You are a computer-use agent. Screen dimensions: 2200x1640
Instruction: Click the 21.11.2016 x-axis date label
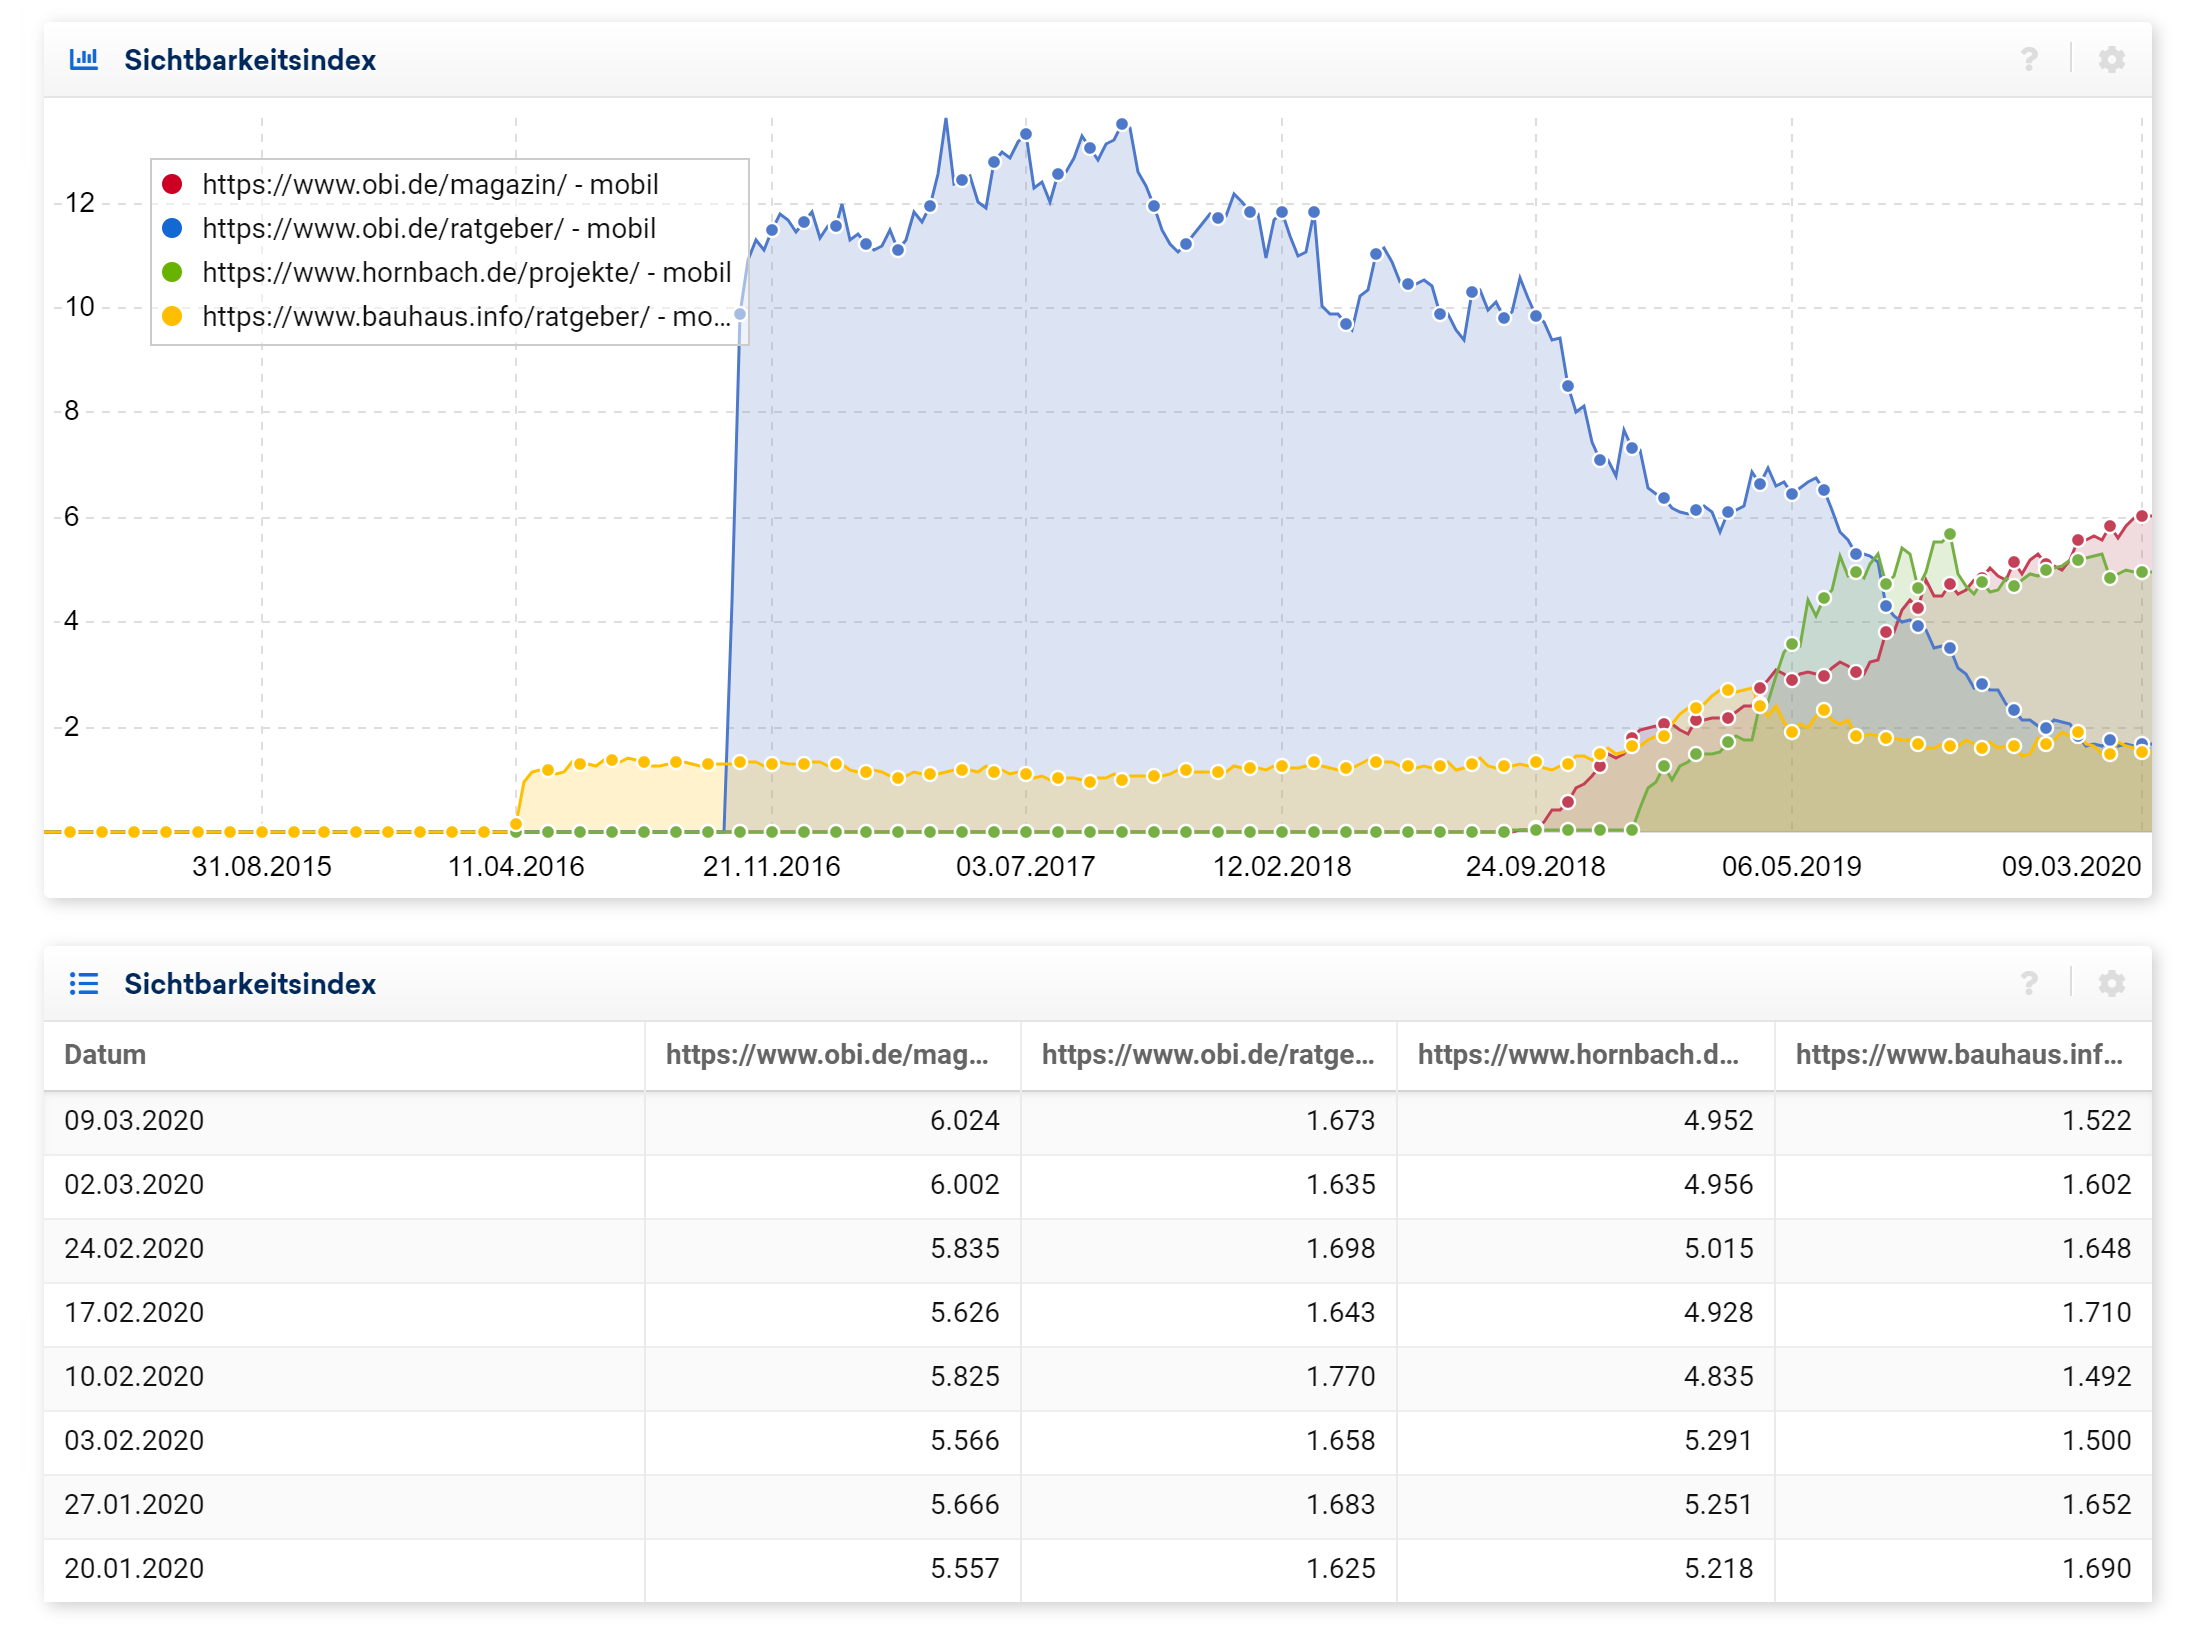tap(771, 867)
